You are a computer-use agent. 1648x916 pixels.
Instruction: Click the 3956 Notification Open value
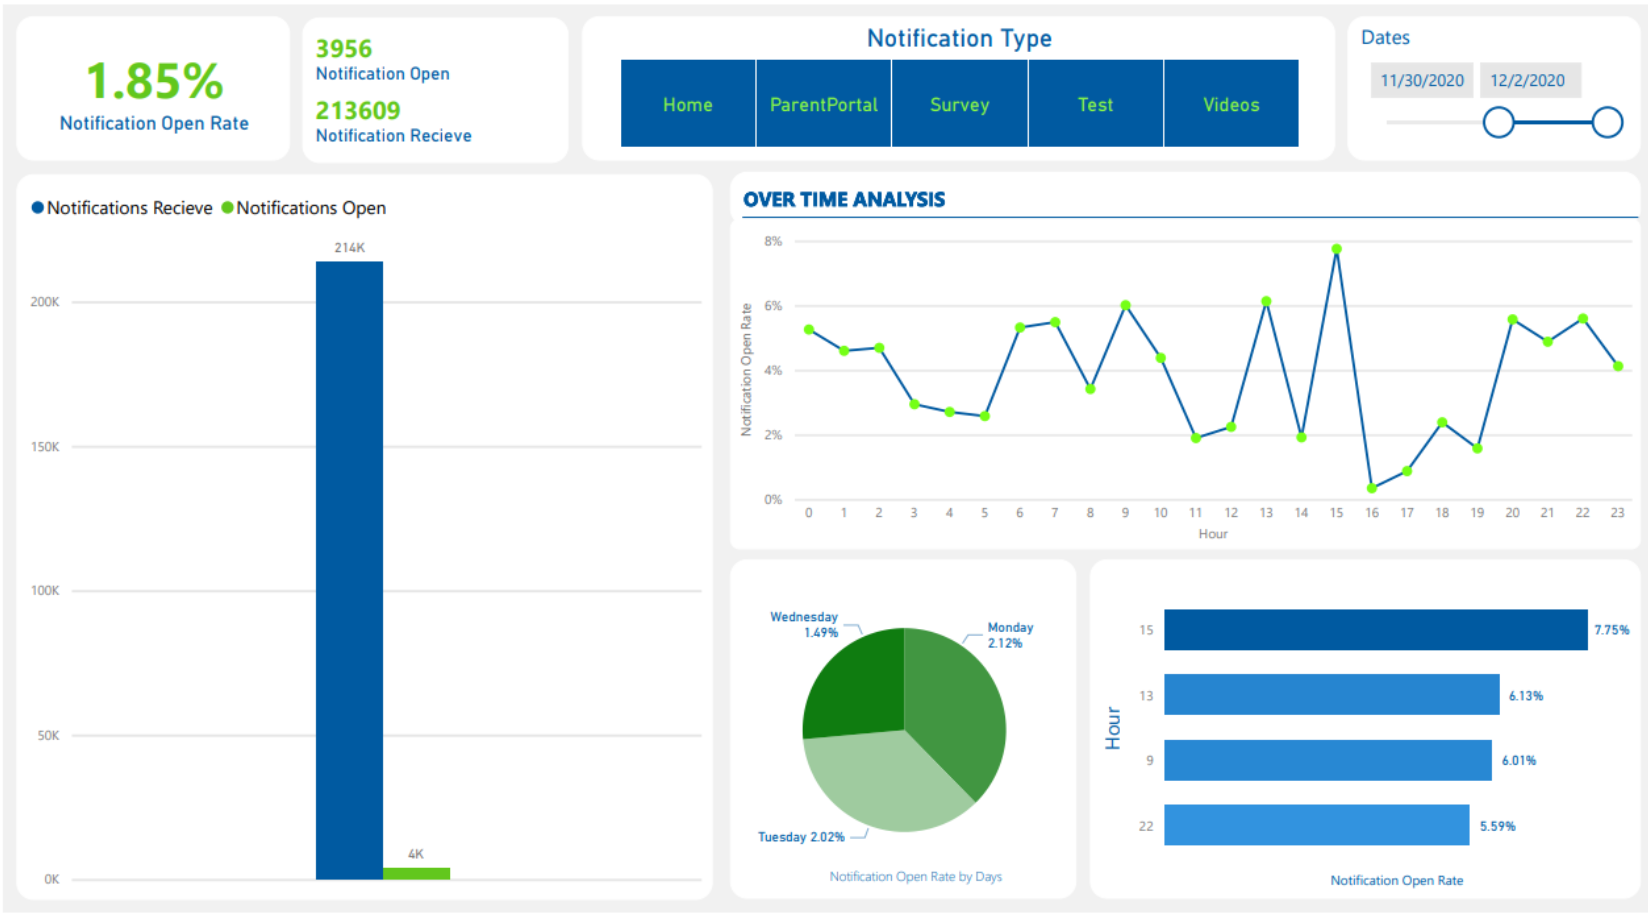click(344, 48)
